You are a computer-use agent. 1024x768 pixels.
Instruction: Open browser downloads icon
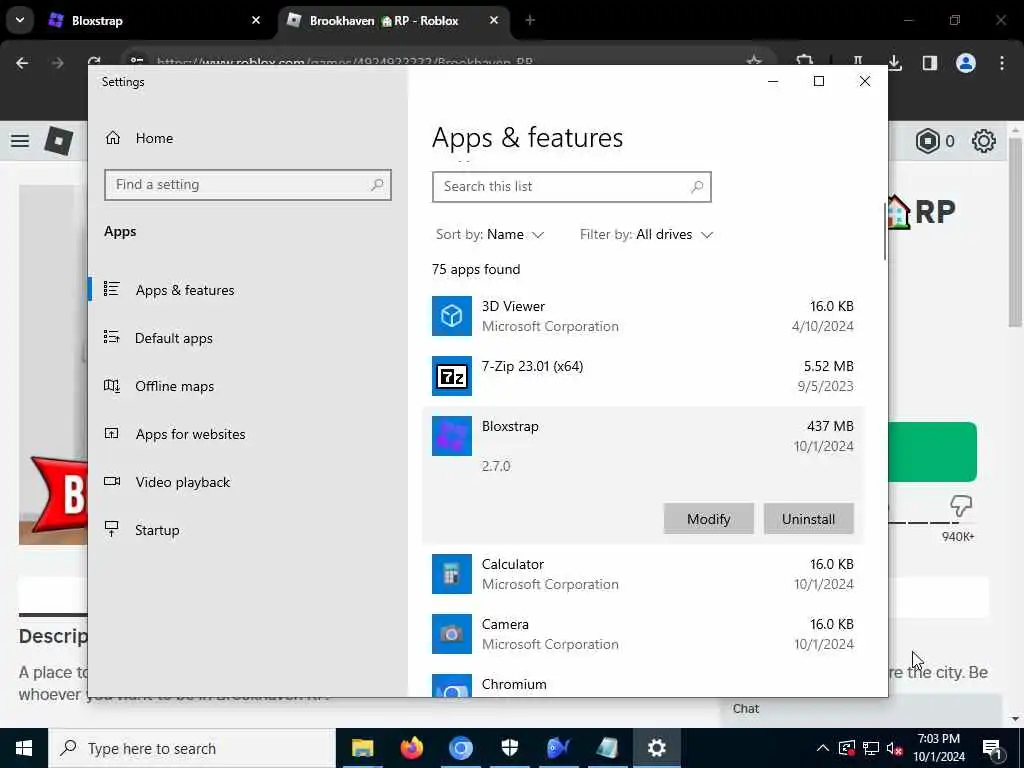click(x=895, y=63)
